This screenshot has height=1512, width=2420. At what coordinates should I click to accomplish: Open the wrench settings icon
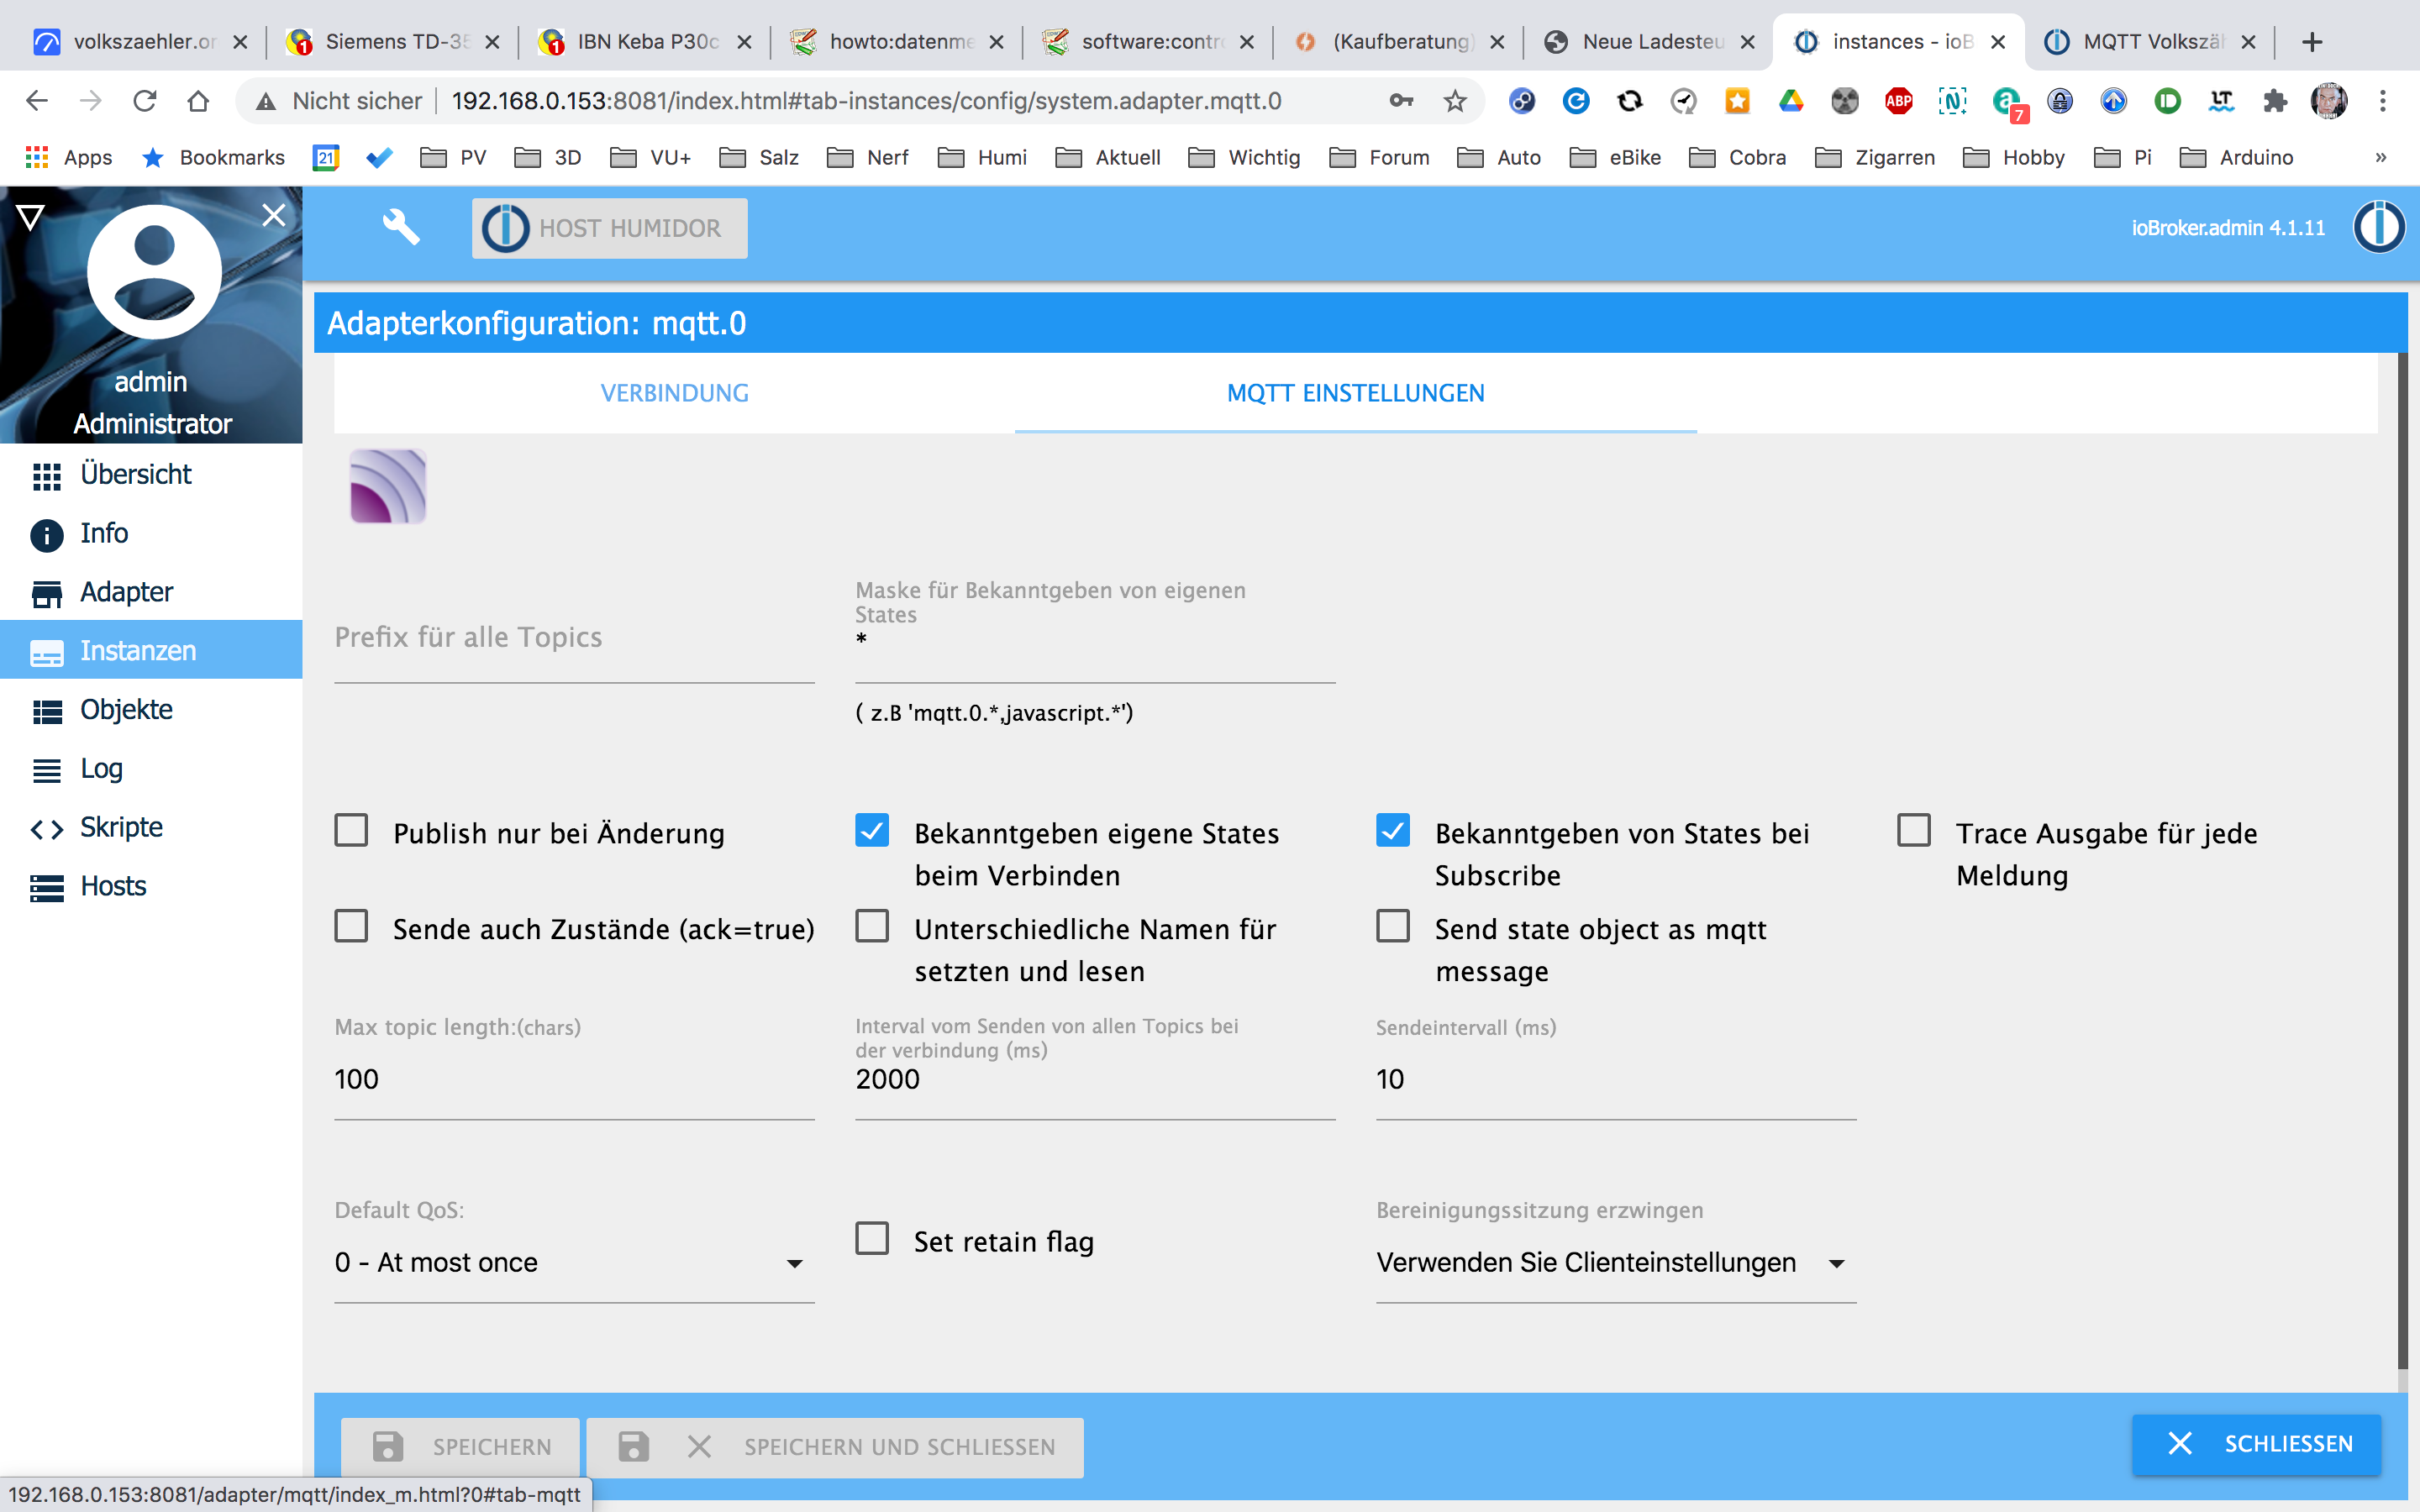[401, 227]
